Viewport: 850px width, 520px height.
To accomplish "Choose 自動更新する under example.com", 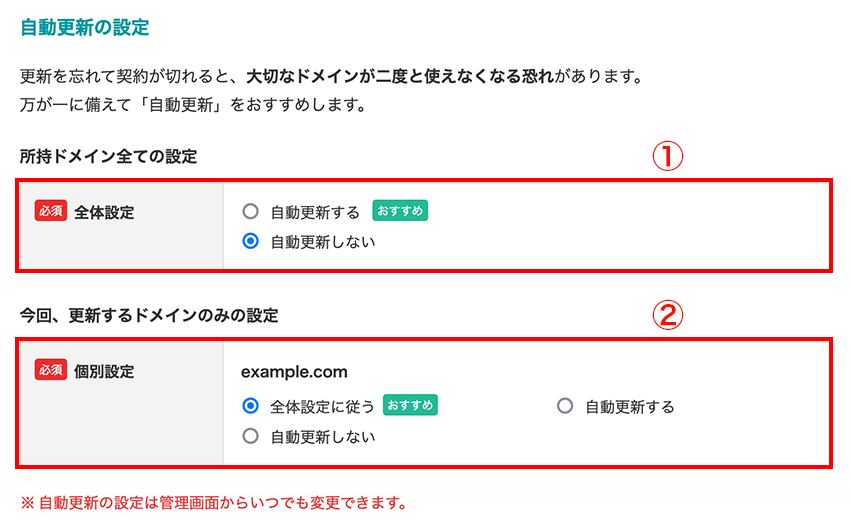I will (x=565, y=406).
